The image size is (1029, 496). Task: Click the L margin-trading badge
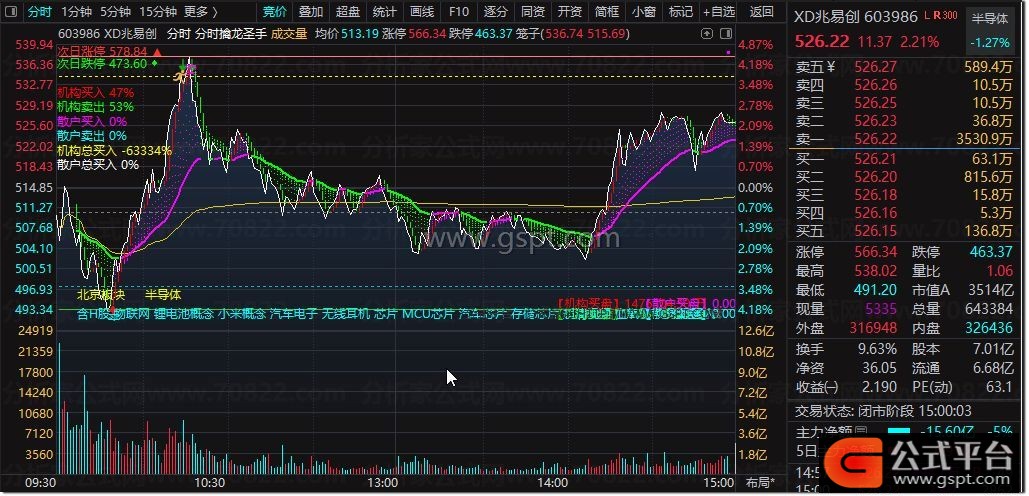927,15
